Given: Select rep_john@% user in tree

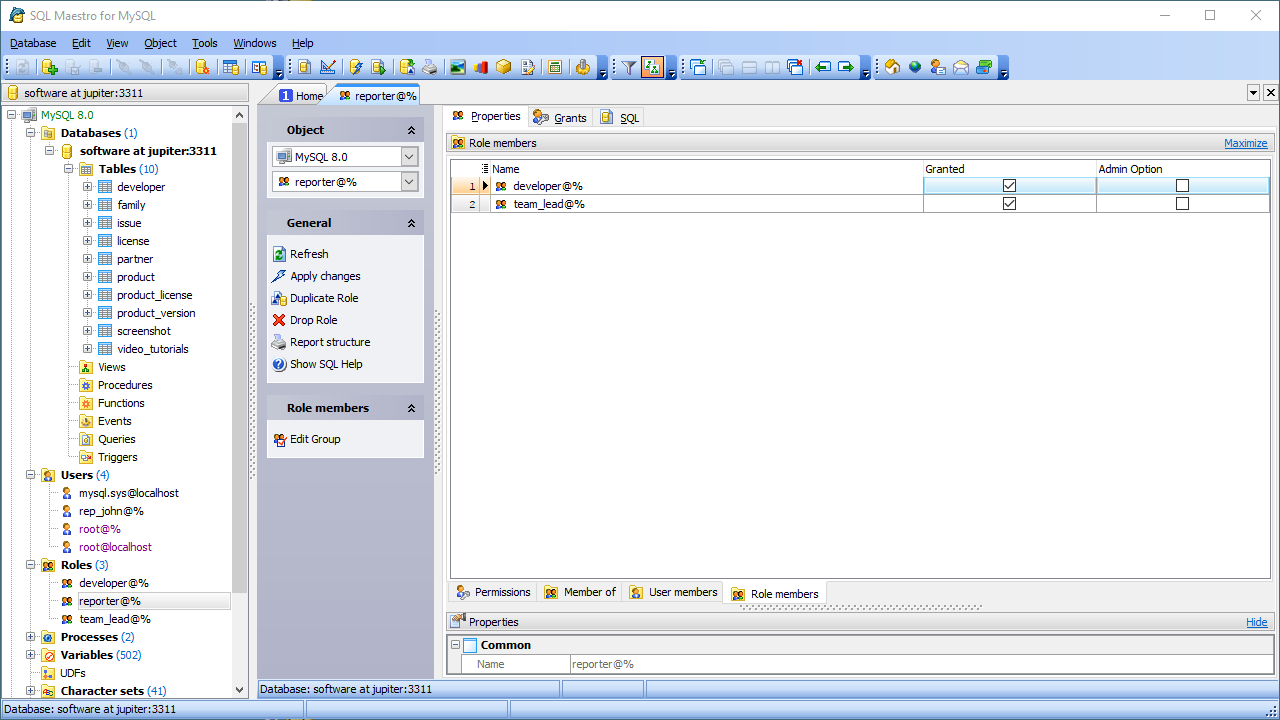Looking at the screenshot, I should (111, 511).
